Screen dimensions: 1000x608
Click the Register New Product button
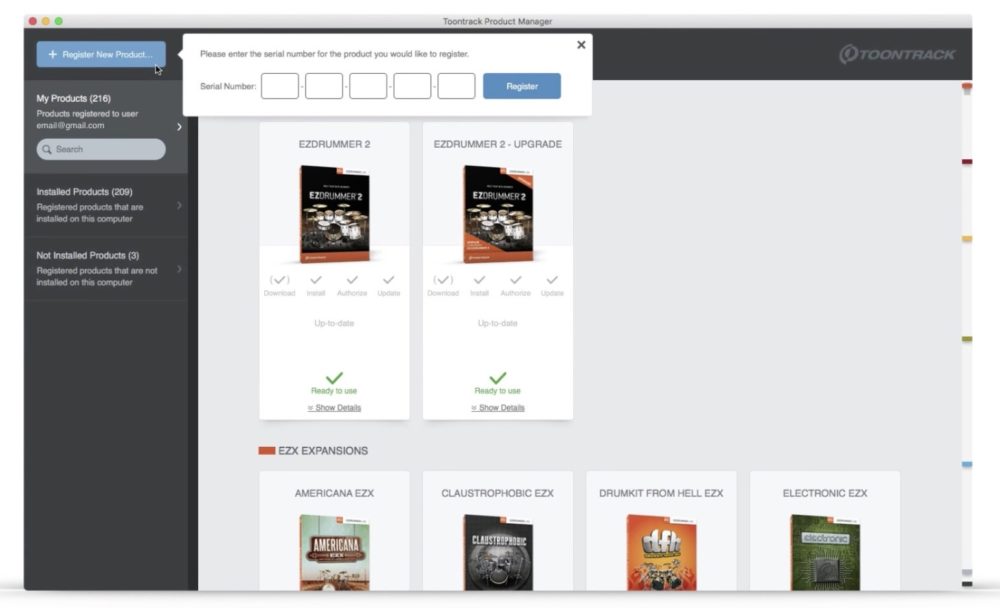101,54
